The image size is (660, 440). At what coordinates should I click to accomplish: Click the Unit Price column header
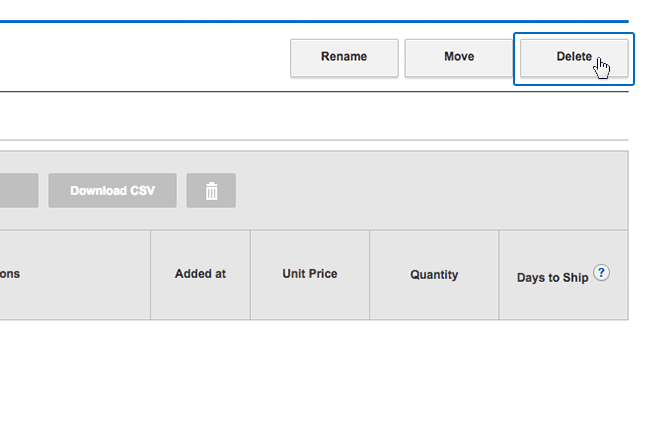click(309, 274)
